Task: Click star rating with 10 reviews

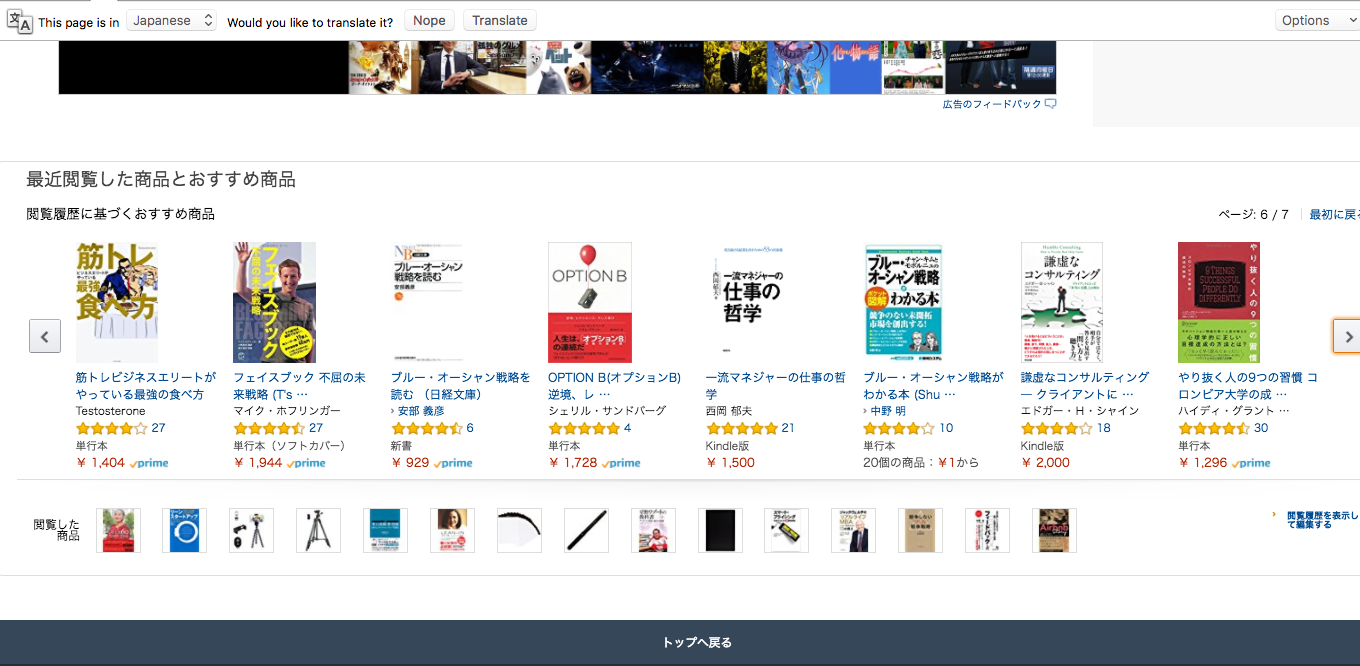Action: (899, 428)
